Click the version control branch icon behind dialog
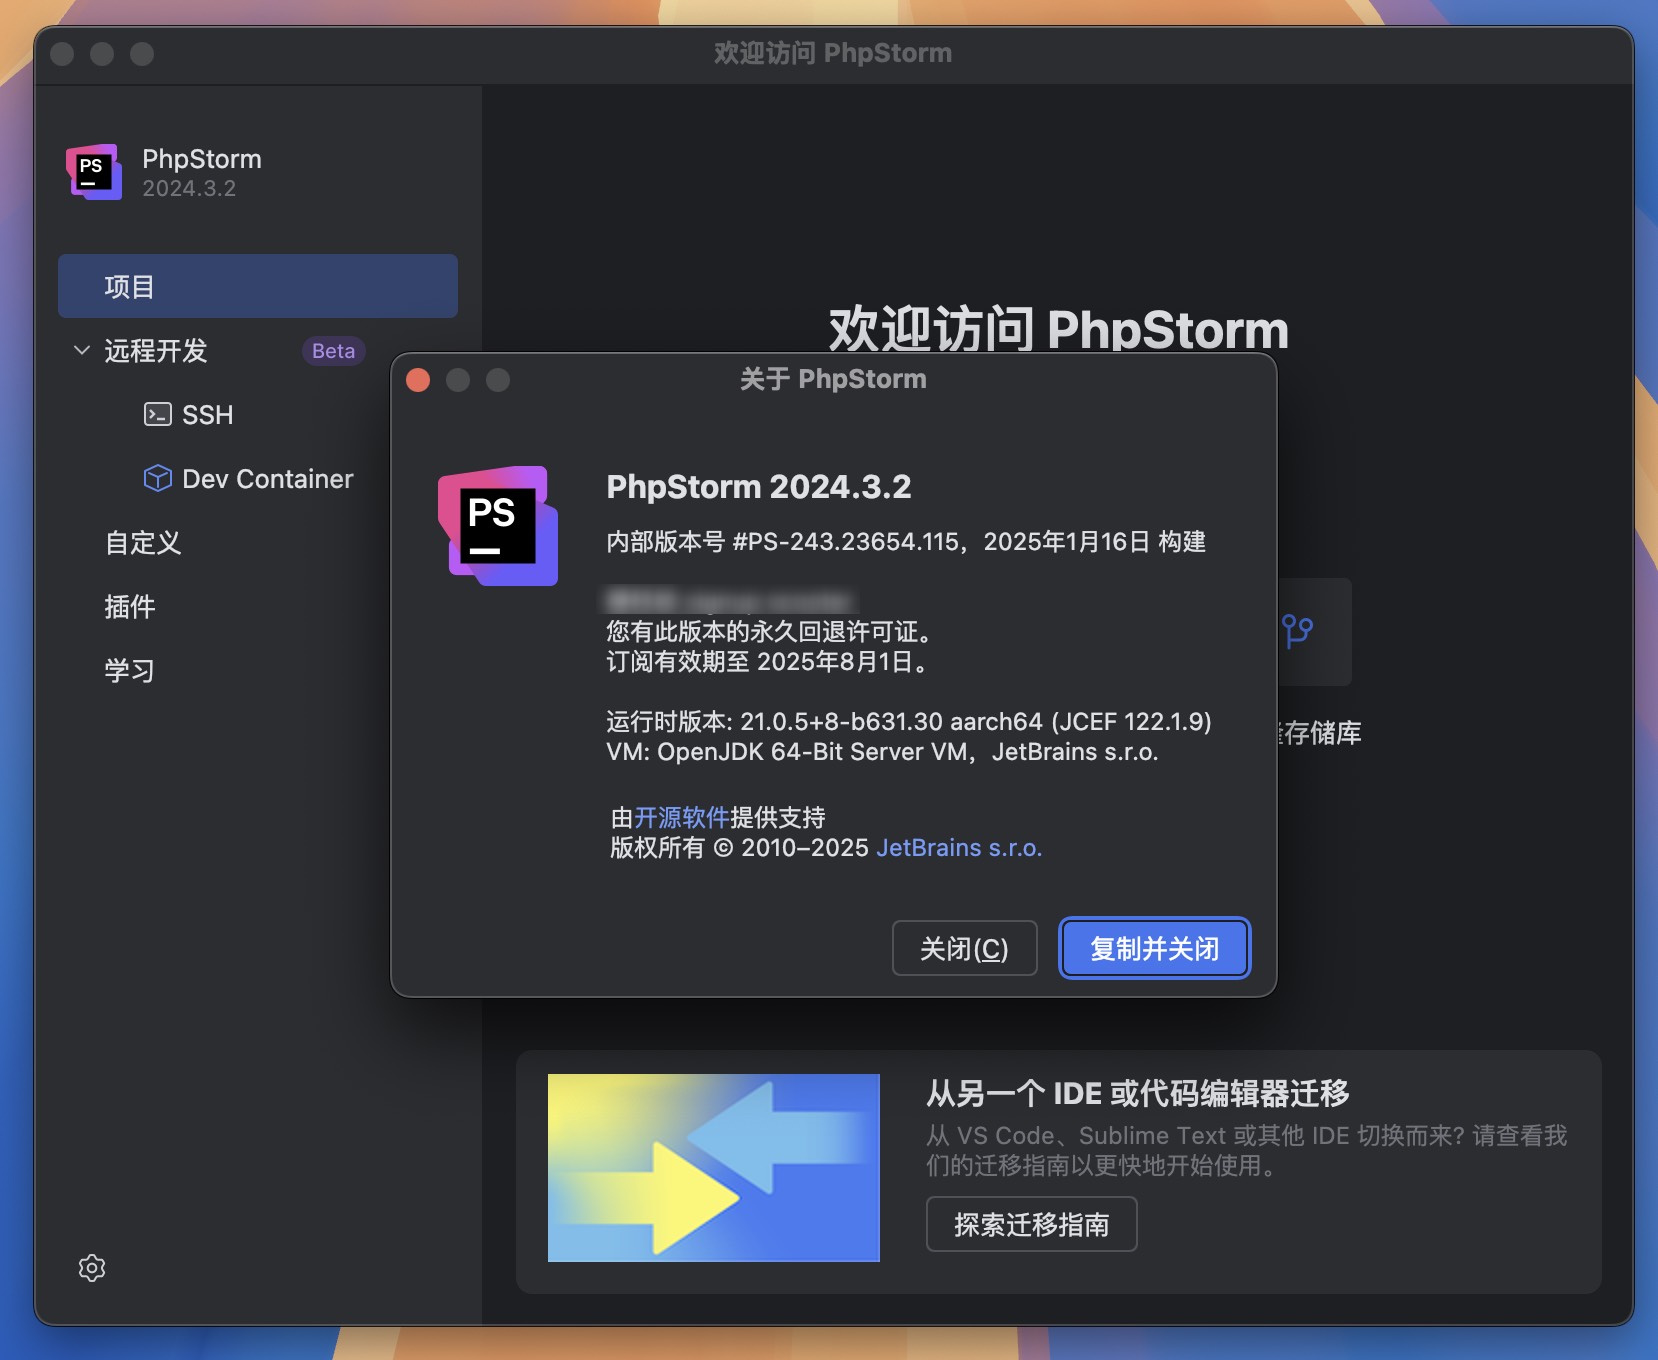 (1297, 631)
